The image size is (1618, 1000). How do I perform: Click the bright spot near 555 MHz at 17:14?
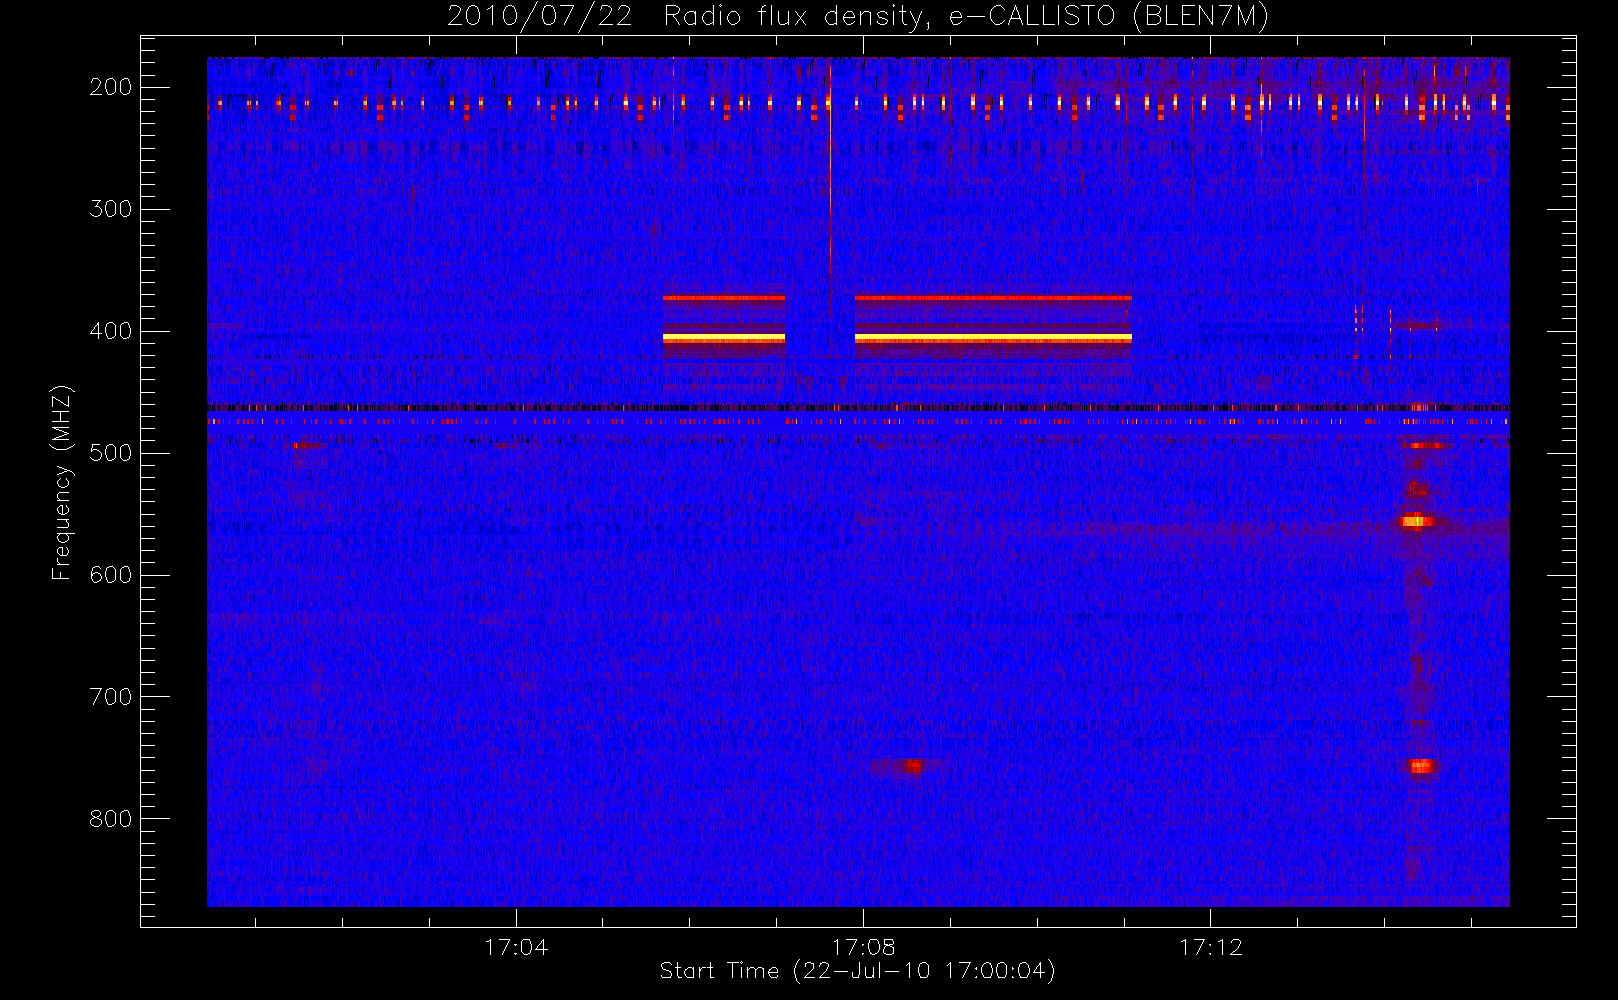1417,521
